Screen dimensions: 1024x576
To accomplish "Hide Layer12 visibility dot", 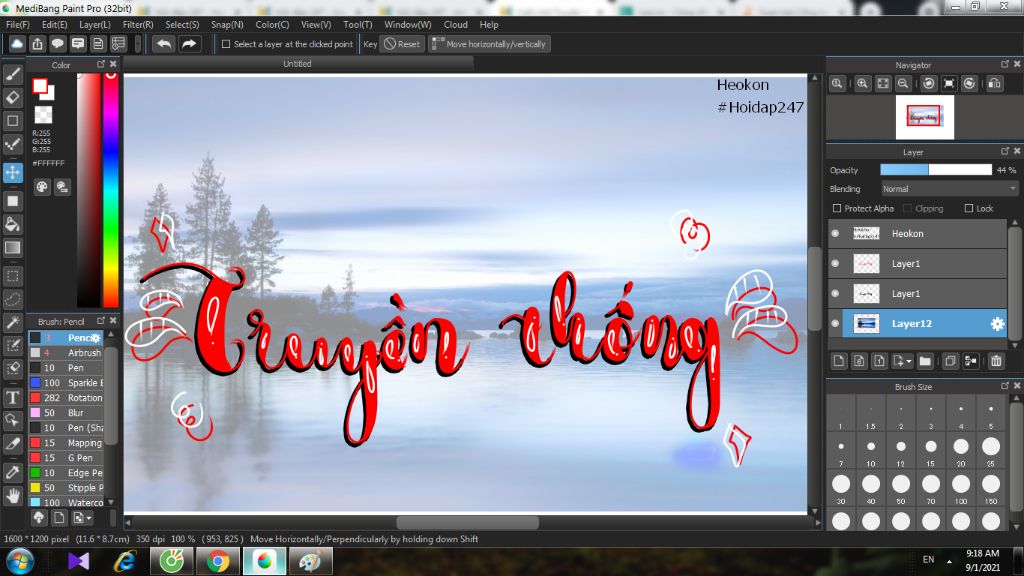I will [x=835, y=323].
